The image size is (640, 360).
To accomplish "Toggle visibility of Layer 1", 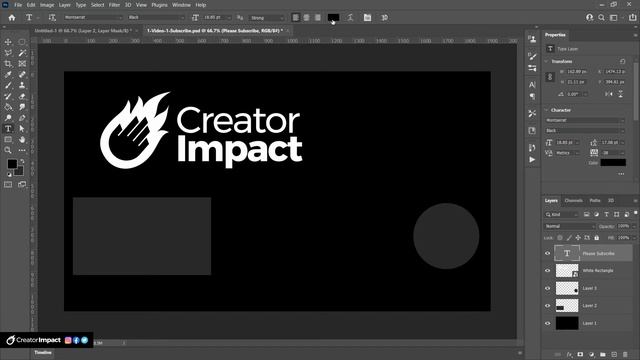I will (x=548, y=323).
